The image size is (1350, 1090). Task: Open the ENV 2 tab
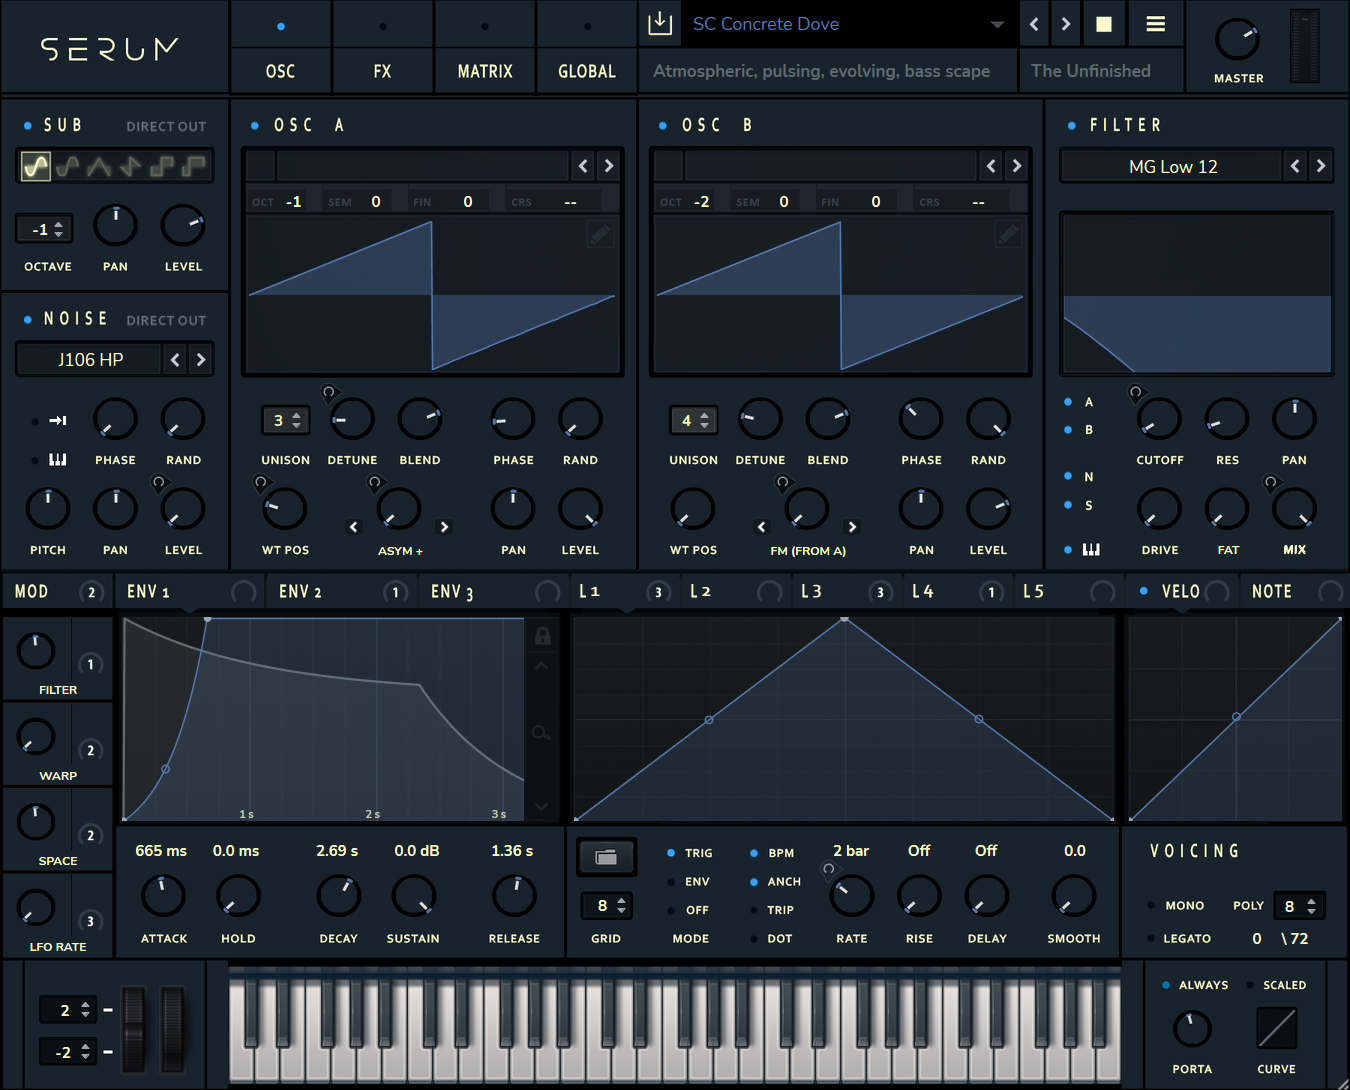301,591
